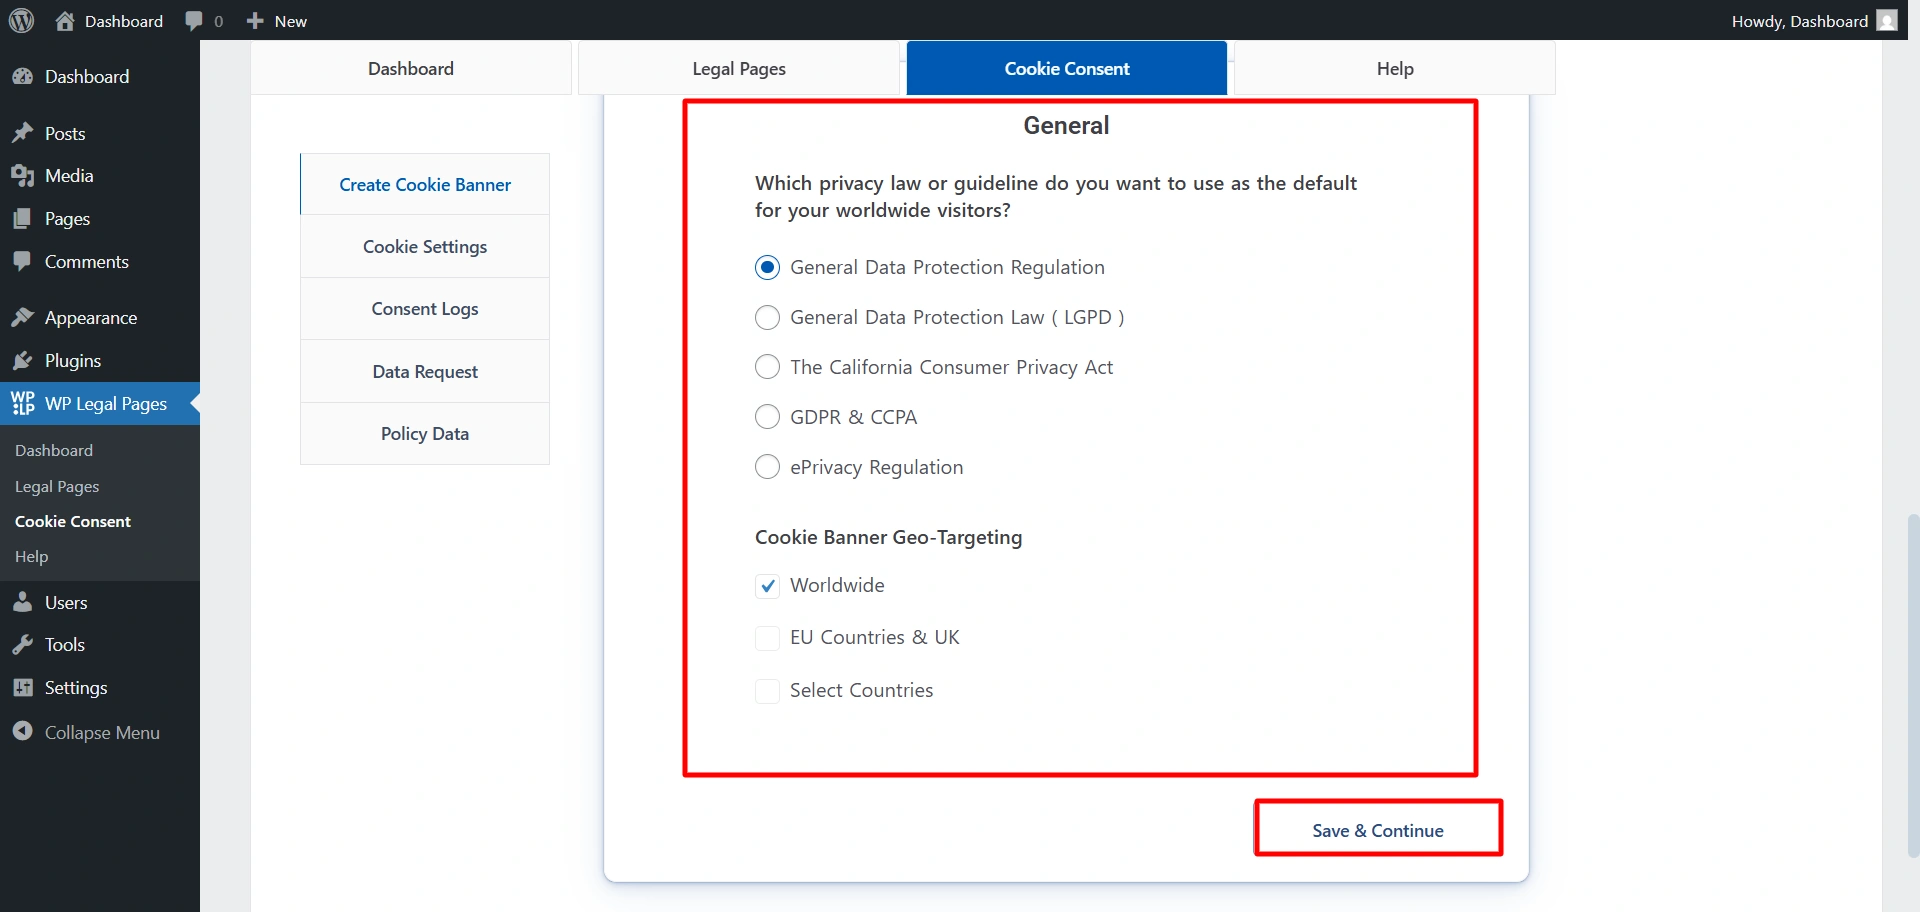Image resolution: width=1920 pixels, height=912 pixels.
Task: Expand the Howdy, Dashboard account menu
Action: (x=1798, y=21)
